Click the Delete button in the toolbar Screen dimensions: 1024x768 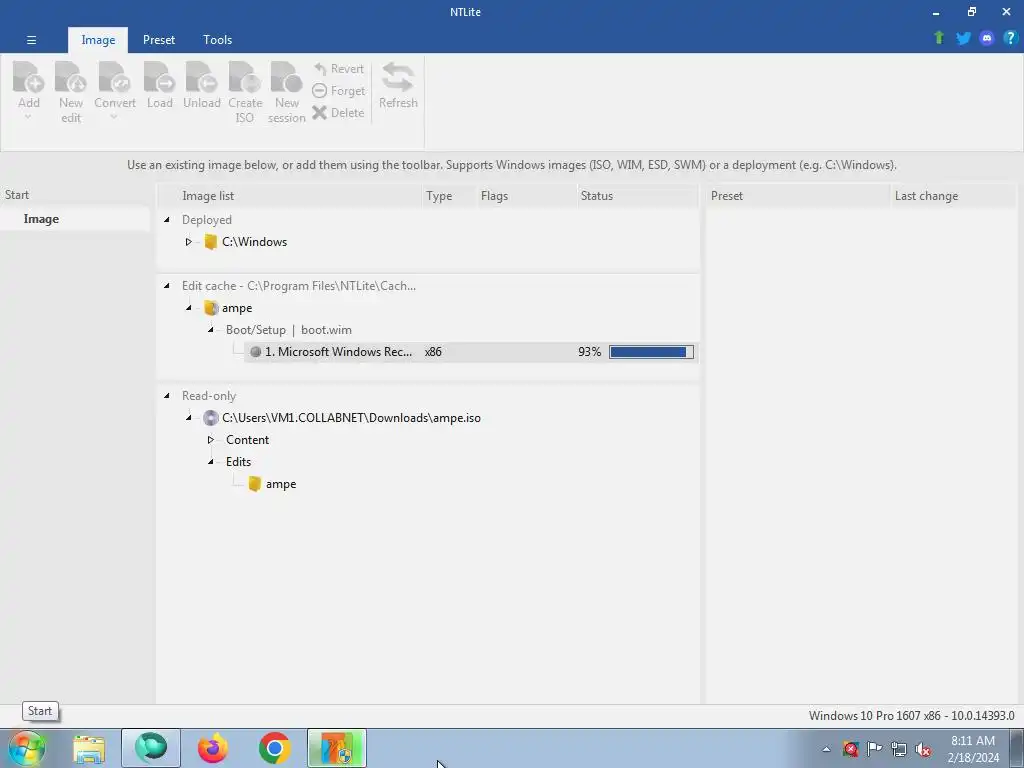click(x=339, y=112)
